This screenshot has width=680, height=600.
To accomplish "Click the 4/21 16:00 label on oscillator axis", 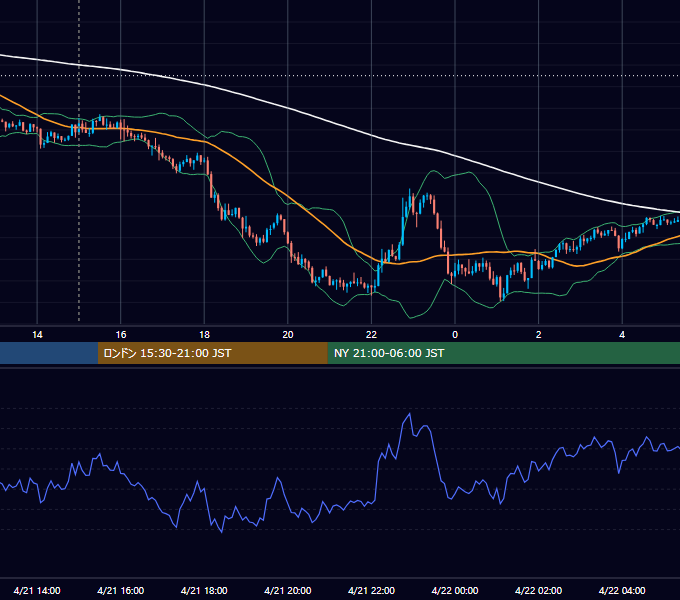I will coord(121,590).
